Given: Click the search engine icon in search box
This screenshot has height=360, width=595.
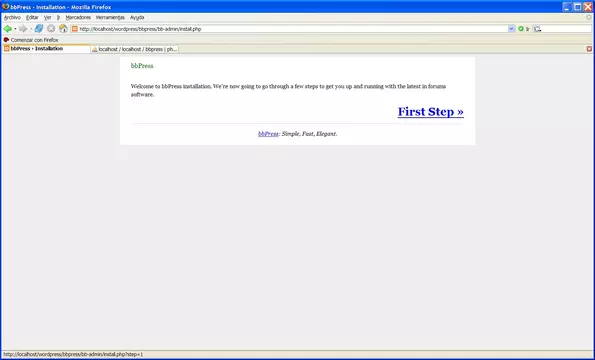Looking at the screenshot, I should tap(537, 29).
